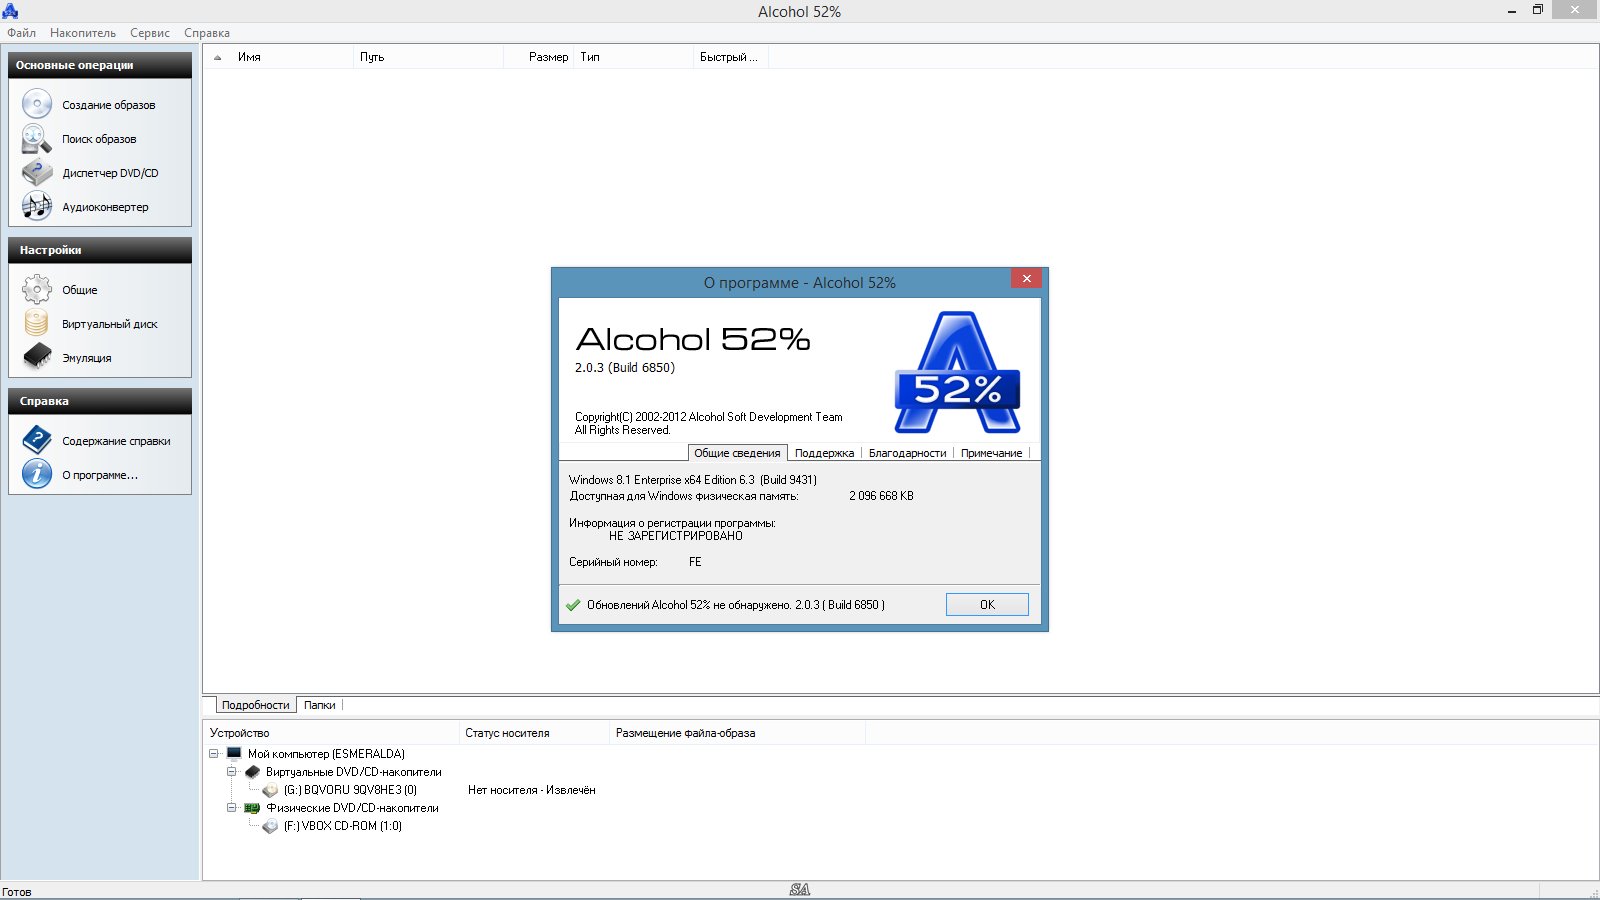Select (G:) BQVORU 9QV8HE3 (0) drive
This screenshot has height=900, width=1600.
click(x=350, y=790)
